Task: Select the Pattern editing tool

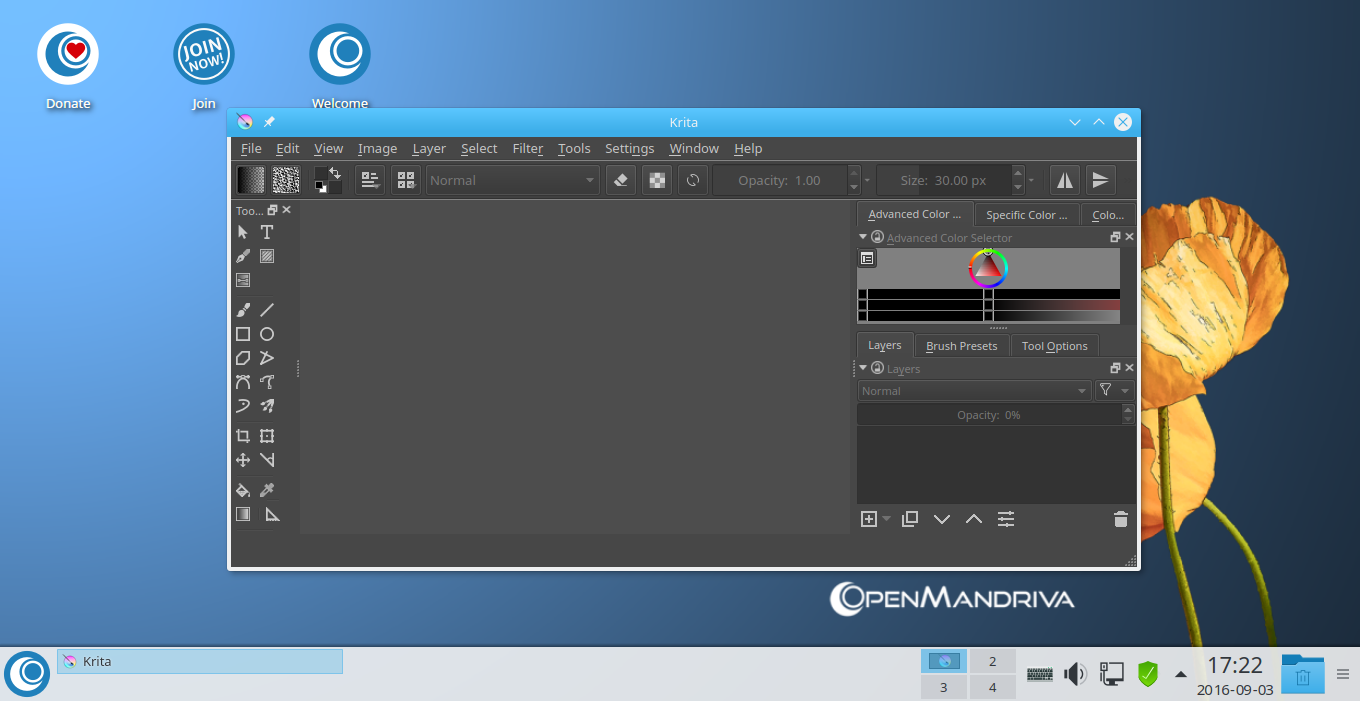Action: [267, 256]
